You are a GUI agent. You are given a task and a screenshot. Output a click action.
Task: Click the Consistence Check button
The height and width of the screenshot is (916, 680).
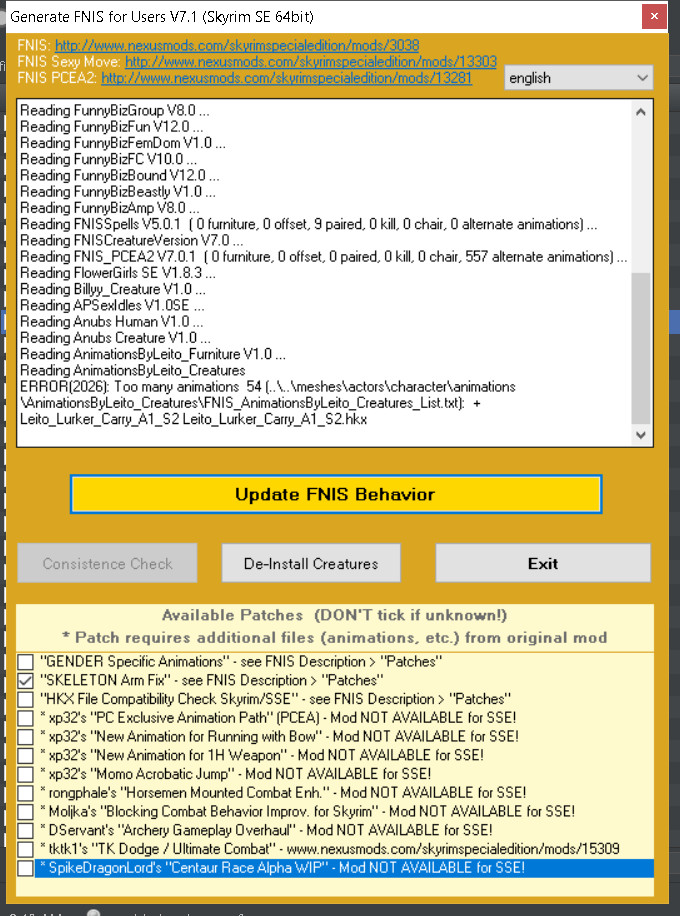click(x=107, y=563)
